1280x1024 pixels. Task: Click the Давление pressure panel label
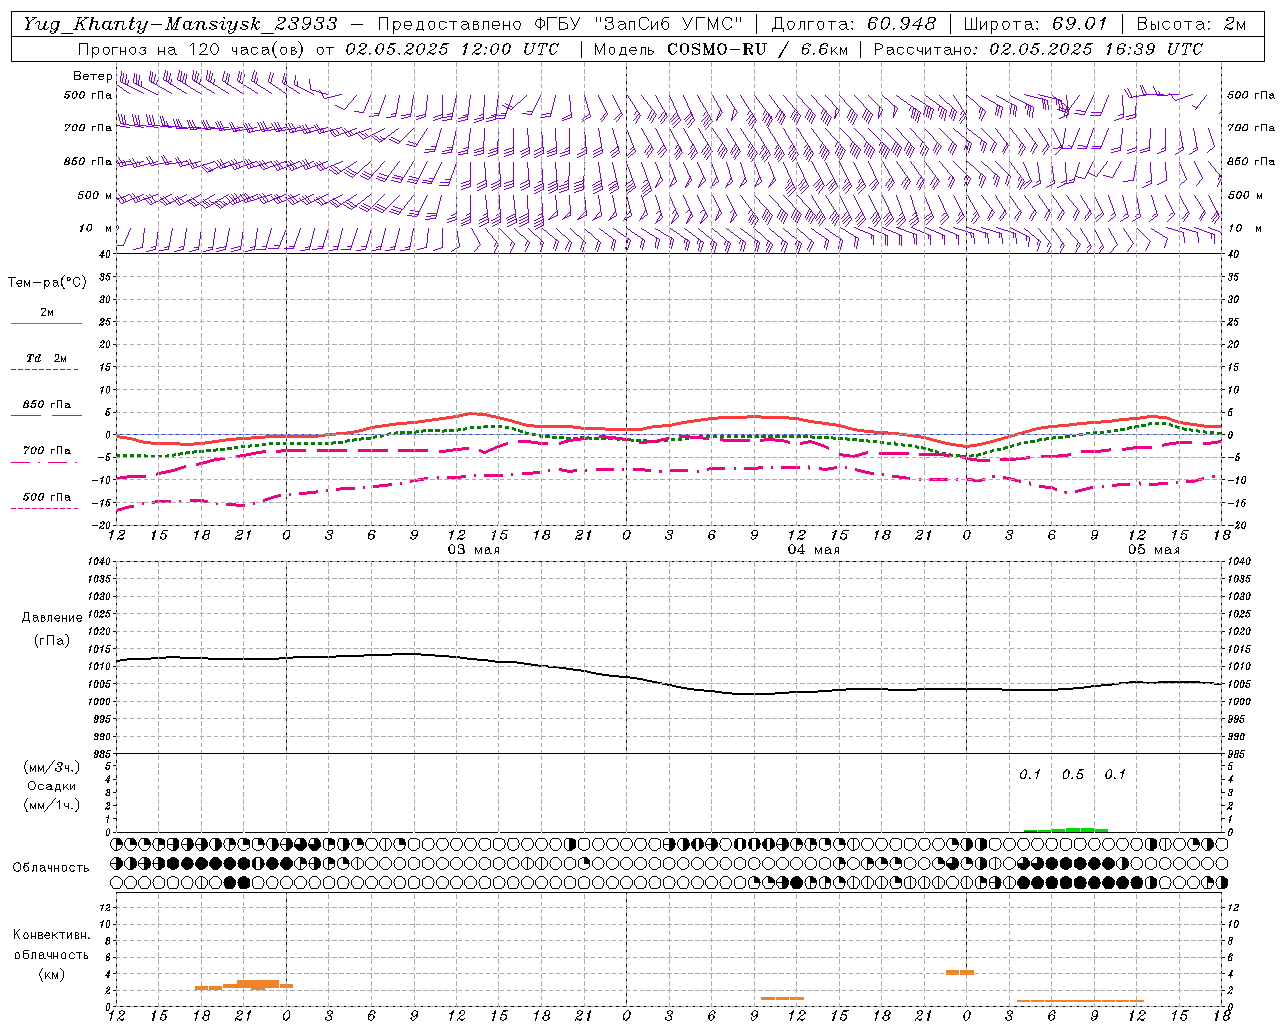pos(52,618)
